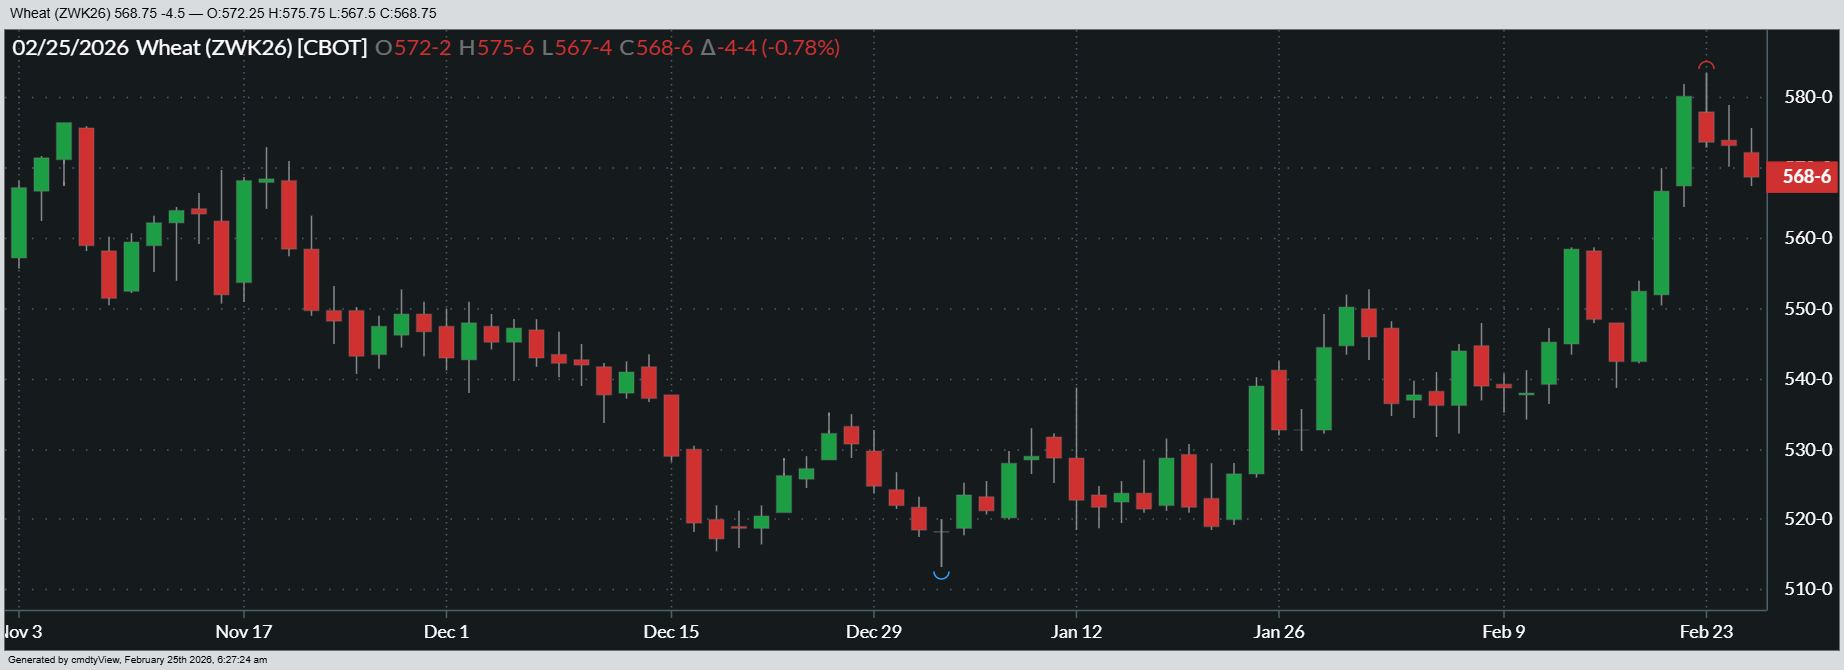Click the 520-0 price axis label

tap(1808, 519)
